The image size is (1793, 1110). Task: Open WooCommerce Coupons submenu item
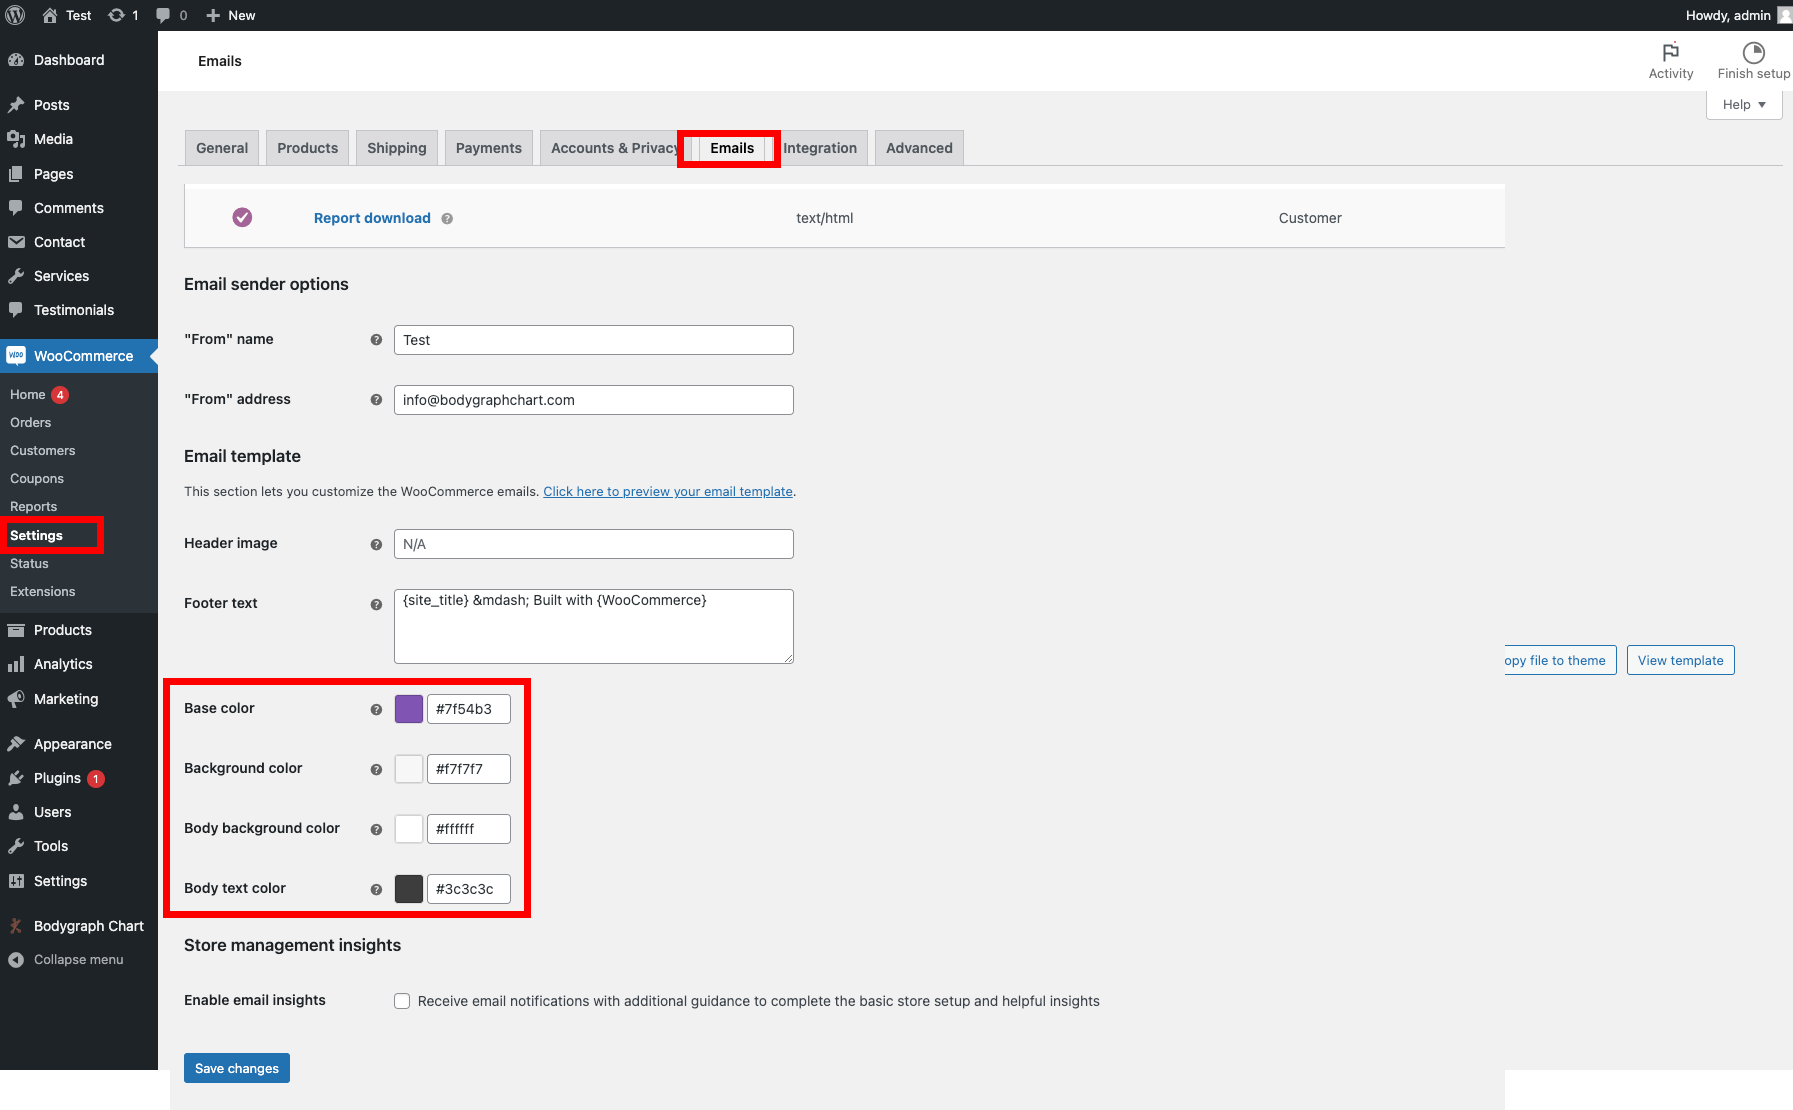coord(37,479)
